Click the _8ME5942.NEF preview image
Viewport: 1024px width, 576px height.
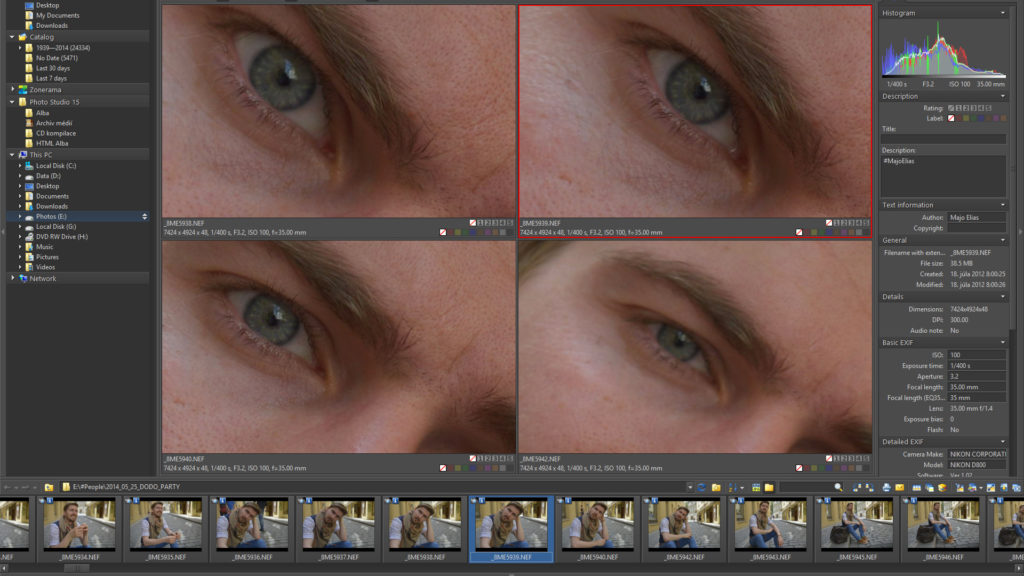click(x=695, y=347)
